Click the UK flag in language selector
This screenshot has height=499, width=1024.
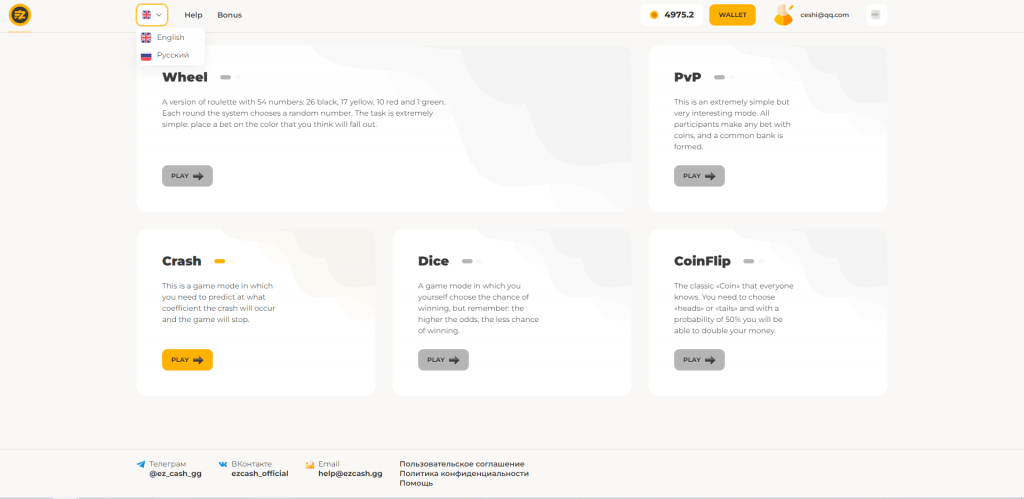147,15
